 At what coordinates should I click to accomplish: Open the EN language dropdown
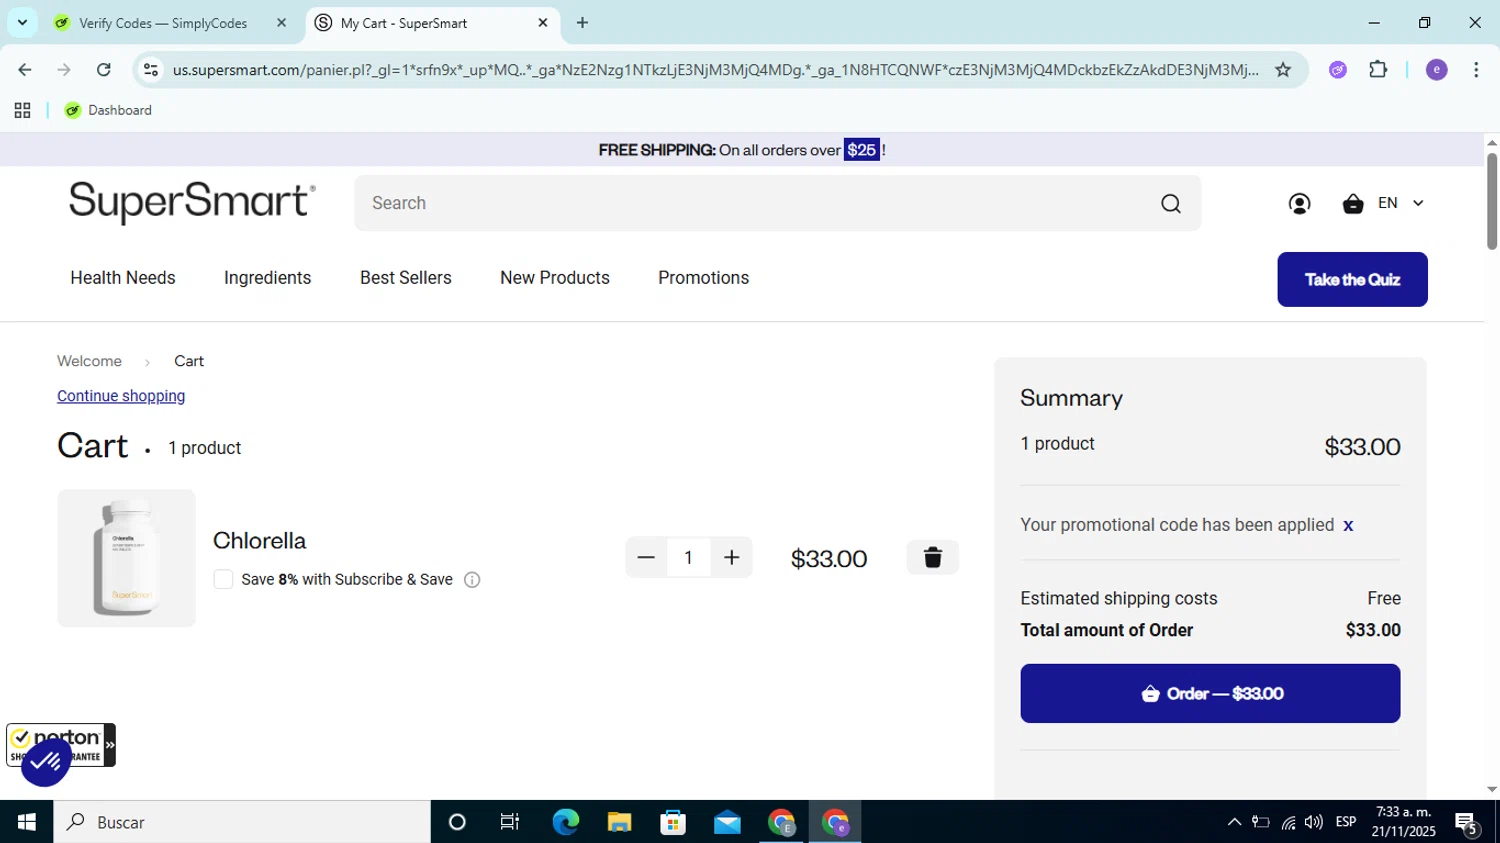1400,204
